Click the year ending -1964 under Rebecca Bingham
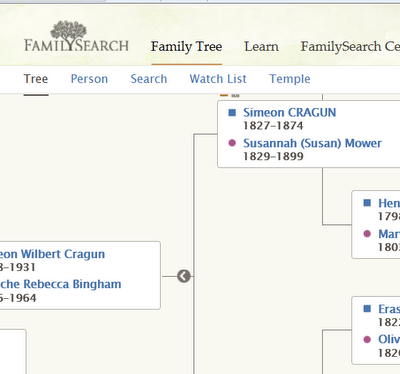This screenshot has height=374, width=400. tap(18, 298)
